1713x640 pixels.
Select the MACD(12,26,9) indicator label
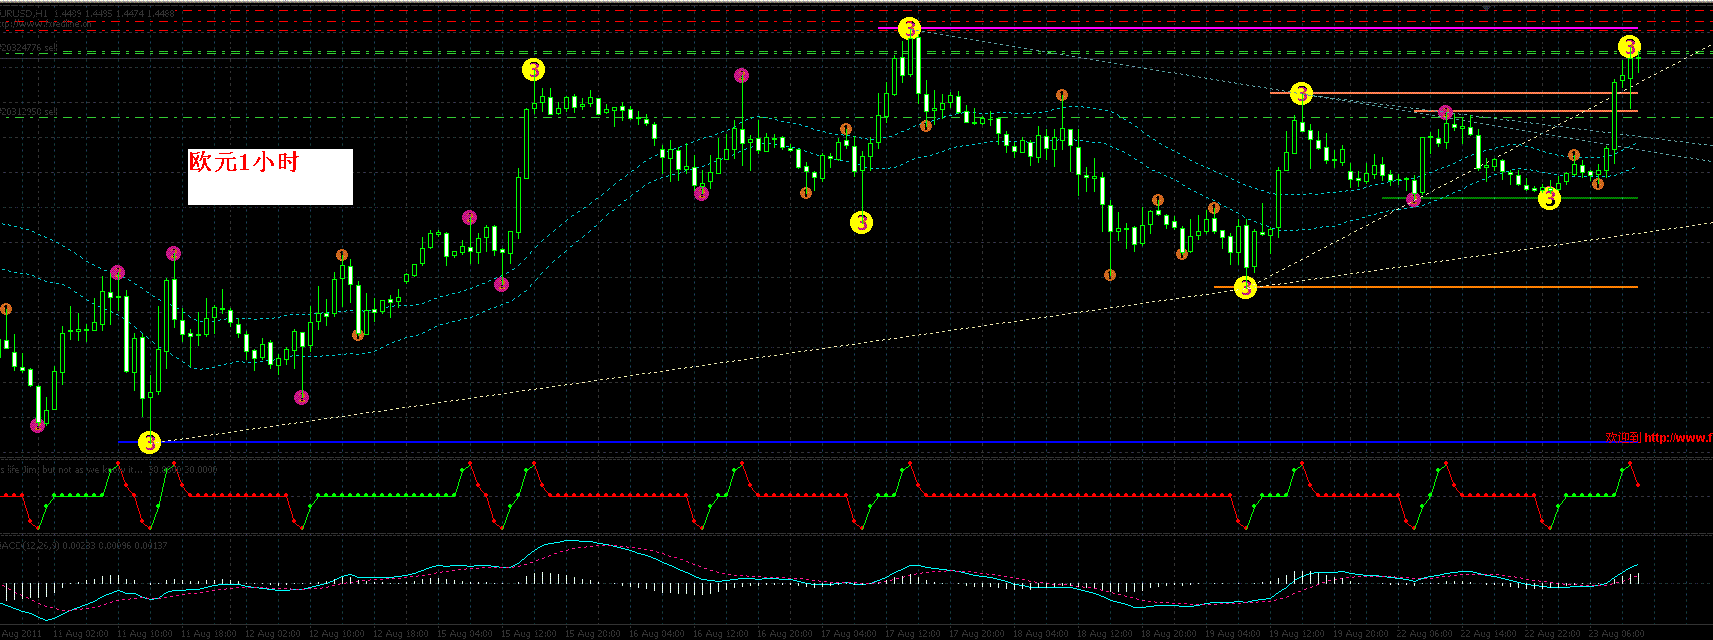84,545
